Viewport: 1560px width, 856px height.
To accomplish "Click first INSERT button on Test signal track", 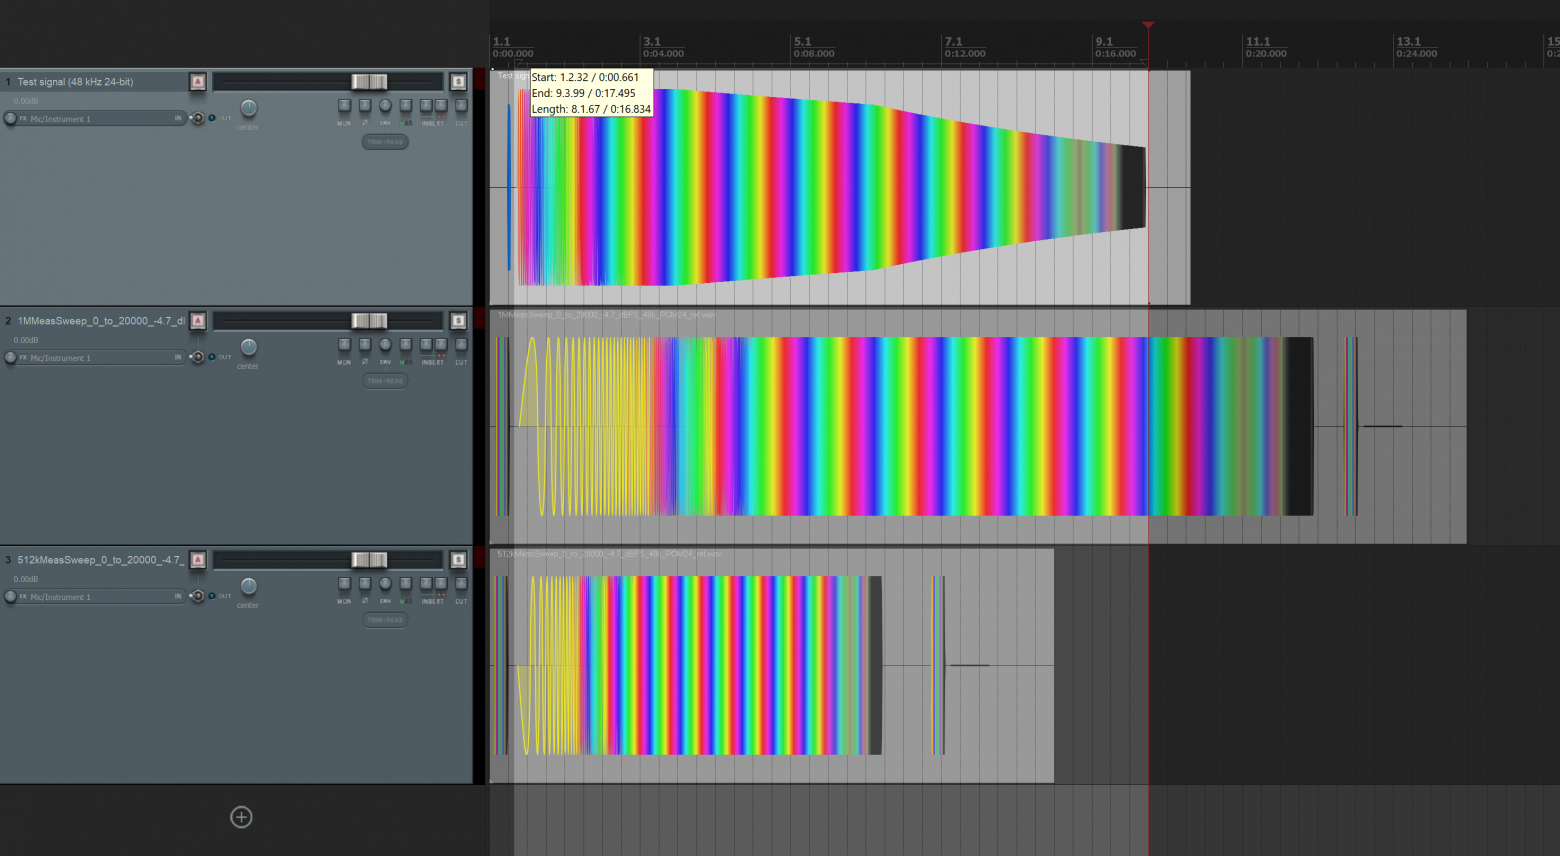I will pyautogui.click(x=426, y=105).
